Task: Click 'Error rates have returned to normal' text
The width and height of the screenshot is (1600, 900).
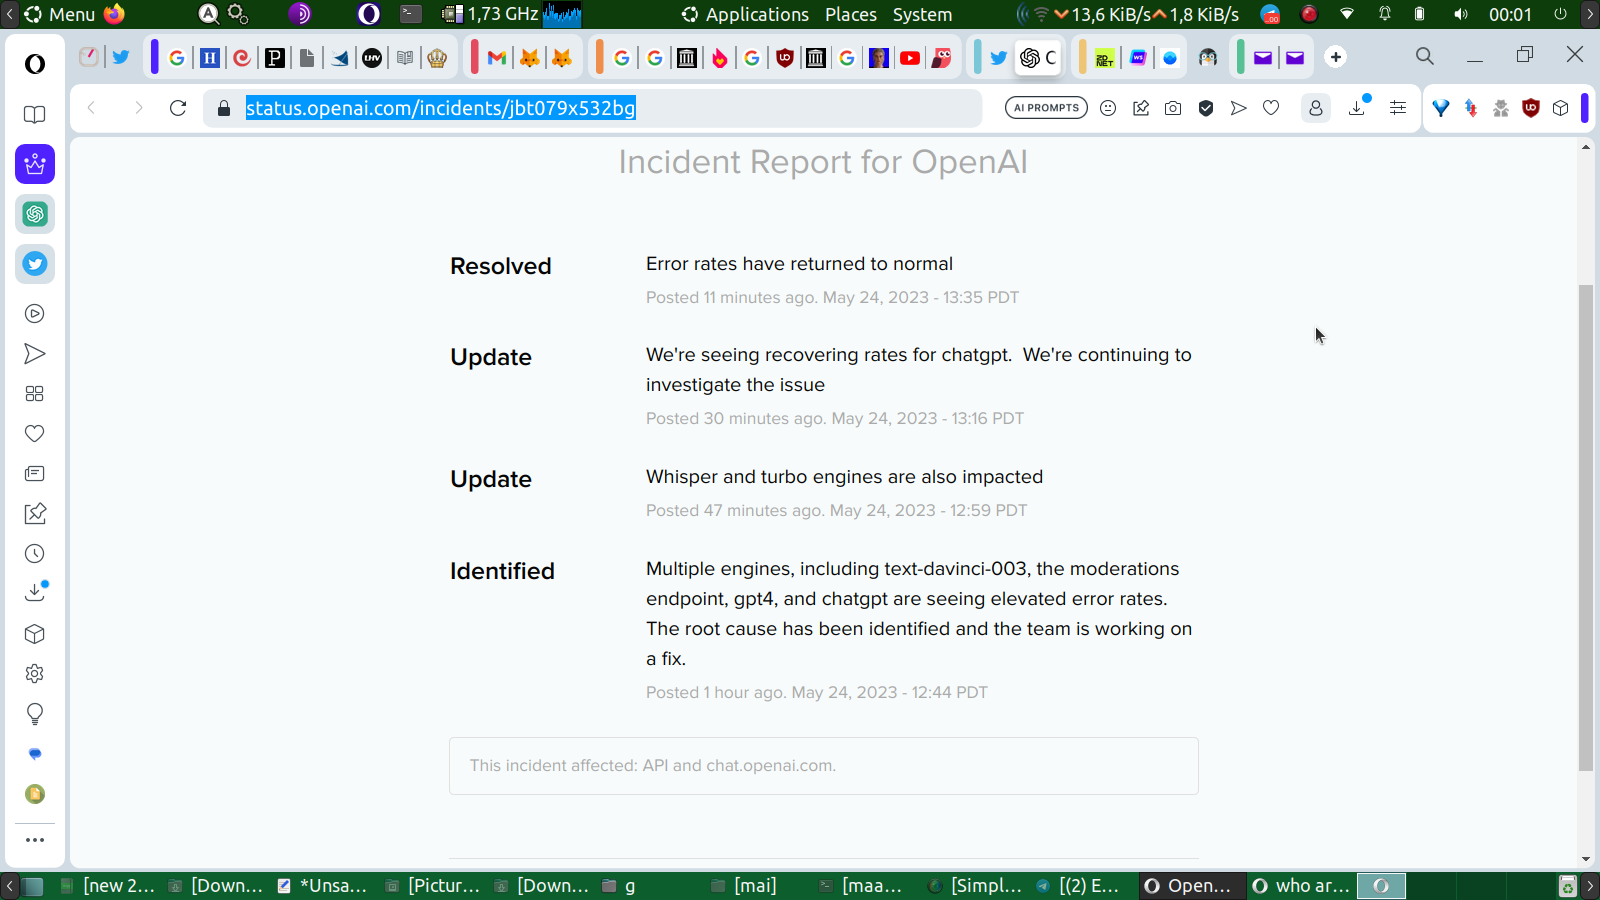Action: (x=799, y=264)
